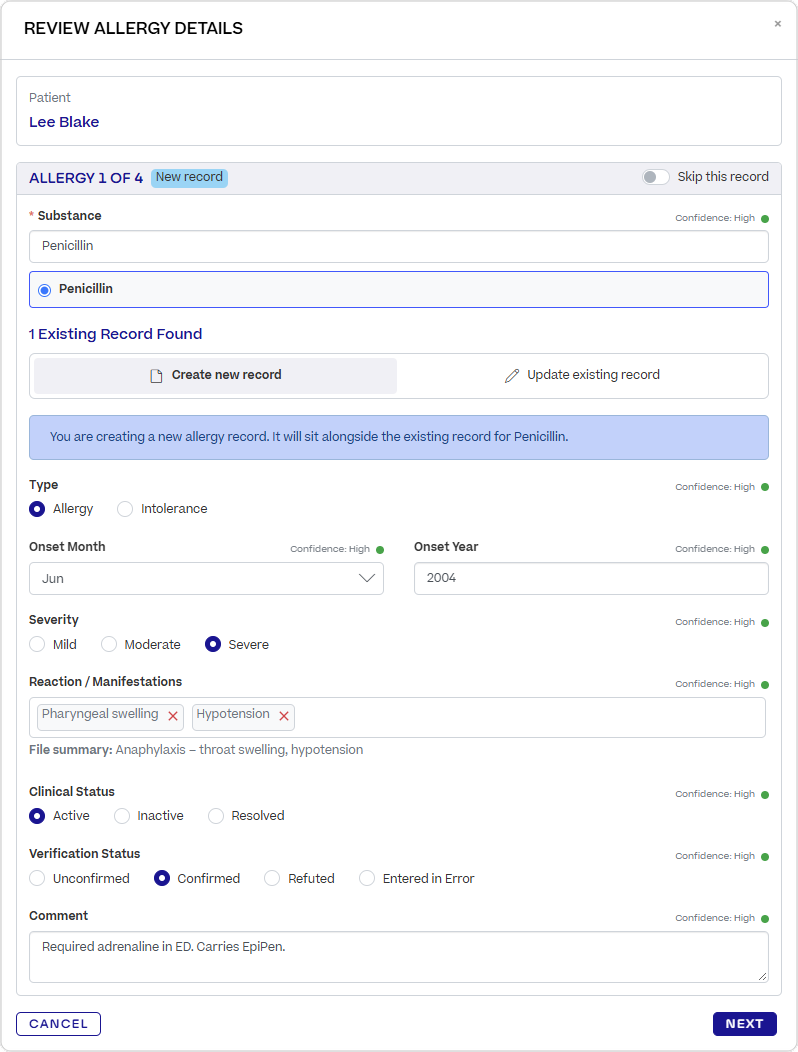Image resolution: width=798 pixels, height=1052 pixels.
Task: Click Comment confidence indicator dot
Action: (x=764, y=918)
